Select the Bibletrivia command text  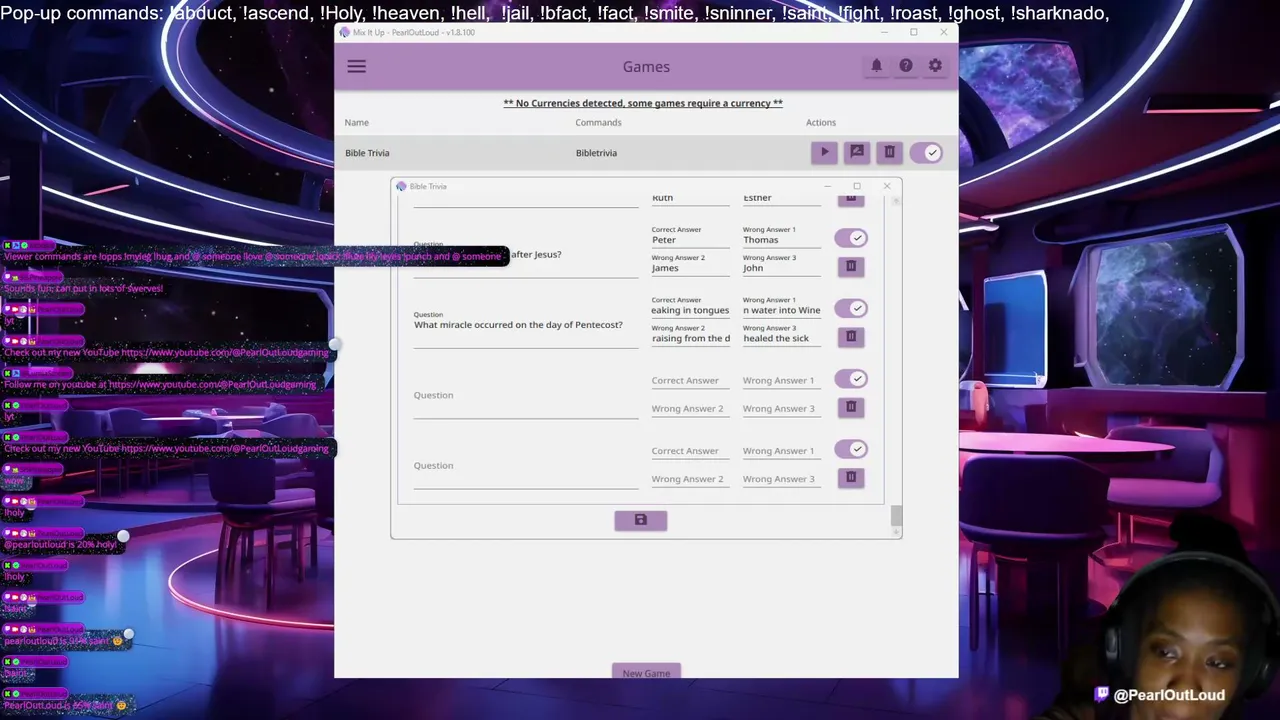coord(596,153)
